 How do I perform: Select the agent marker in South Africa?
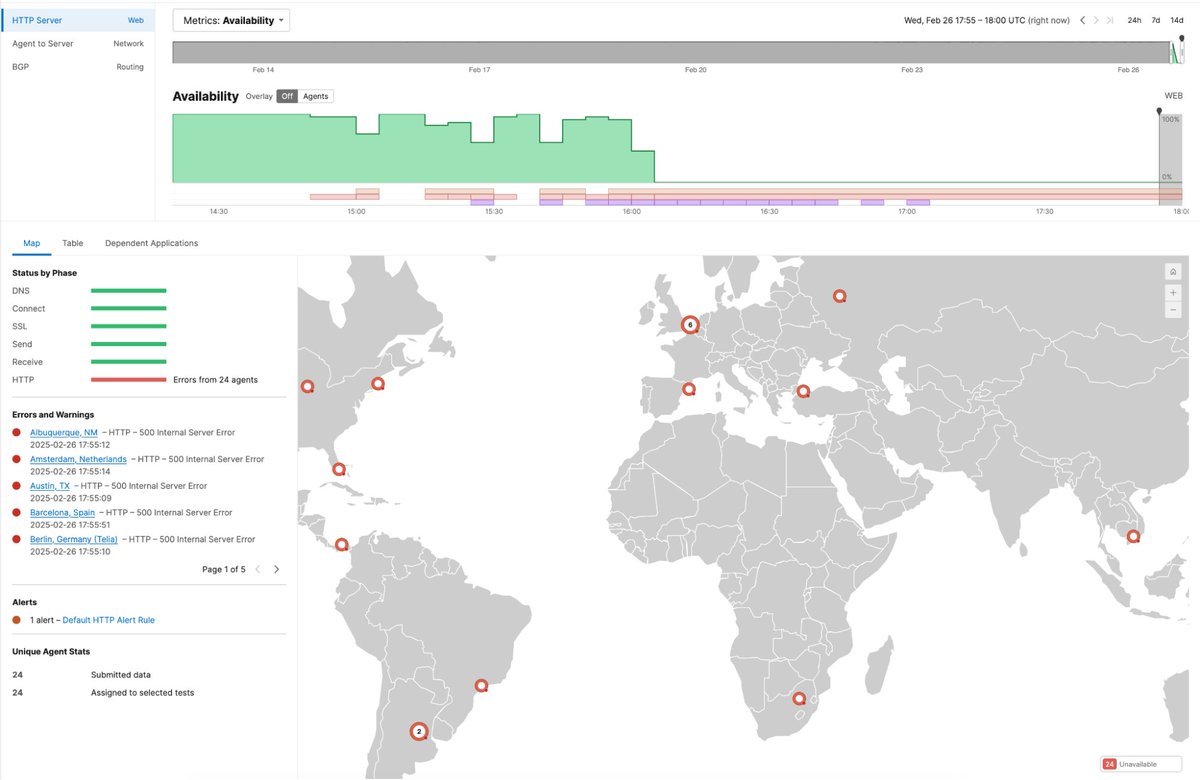[x=798, y=699]
